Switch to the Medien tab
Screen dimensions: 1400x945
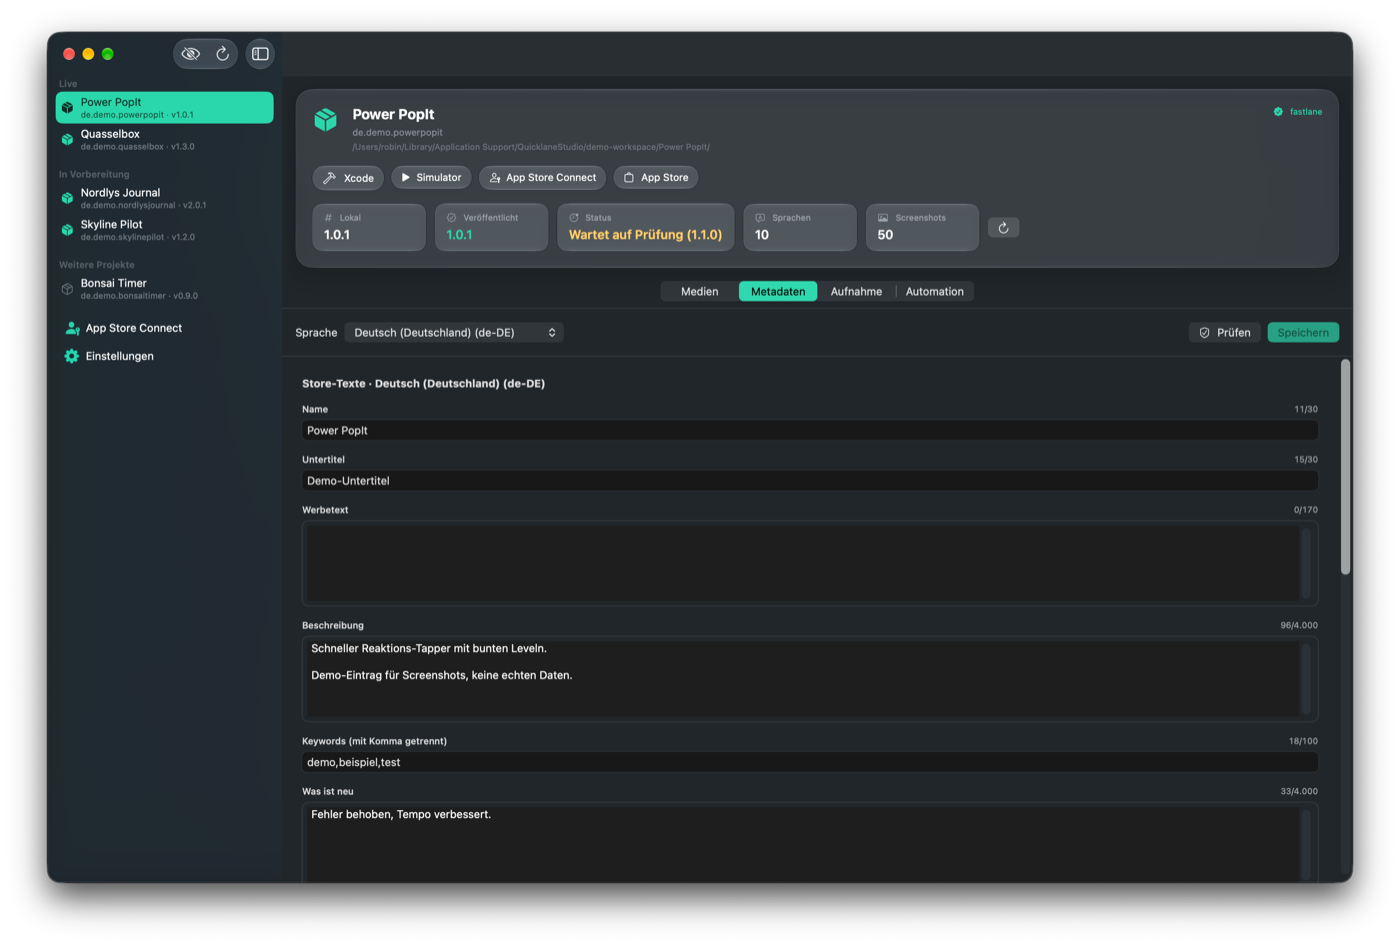pyautogui.click(x=699, y=291)
